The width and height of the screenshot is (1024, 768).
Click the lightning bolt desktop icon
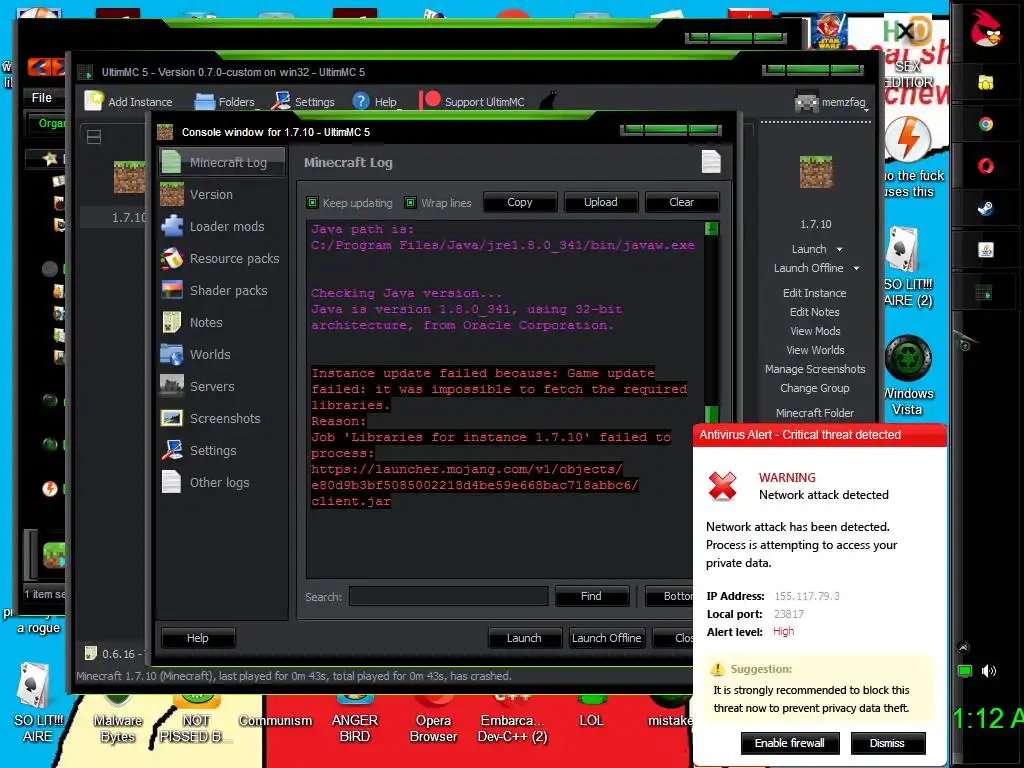coord(908,140)
